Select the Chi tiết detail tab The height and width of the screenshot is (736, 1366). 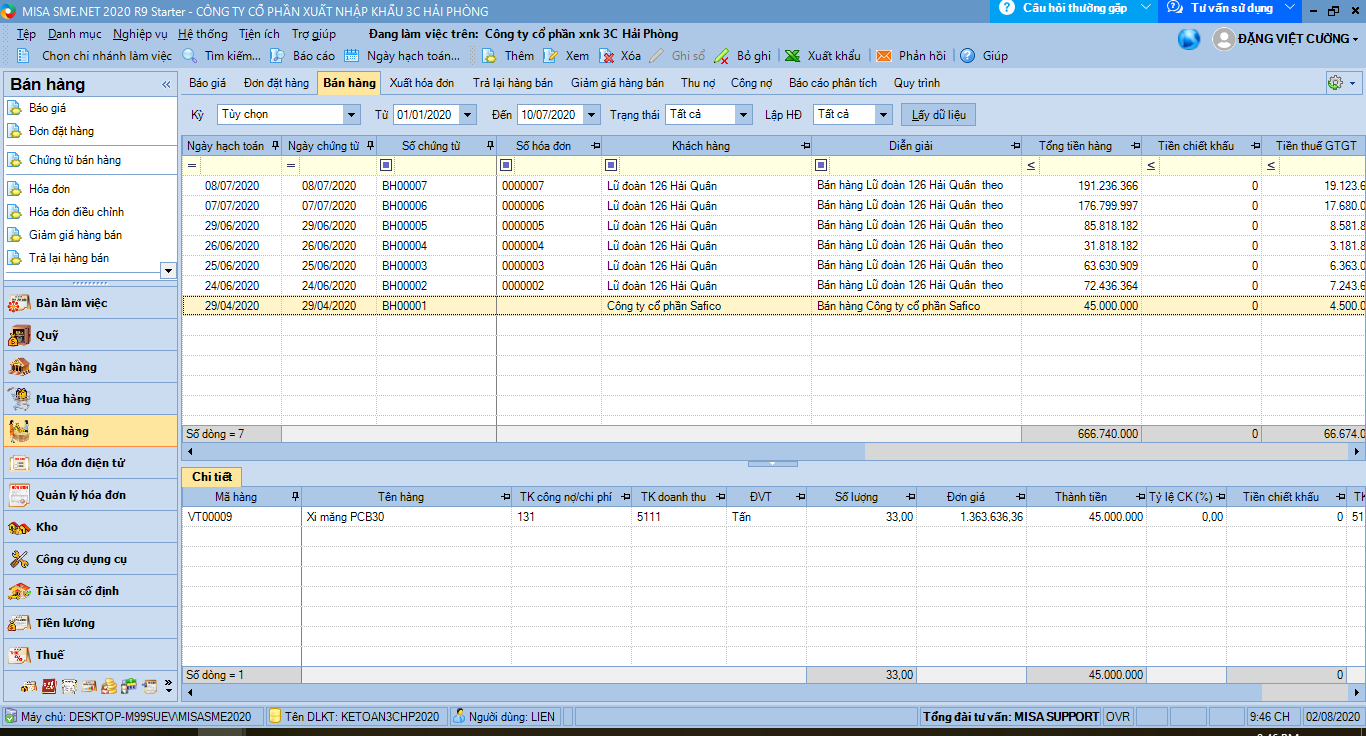212,477
